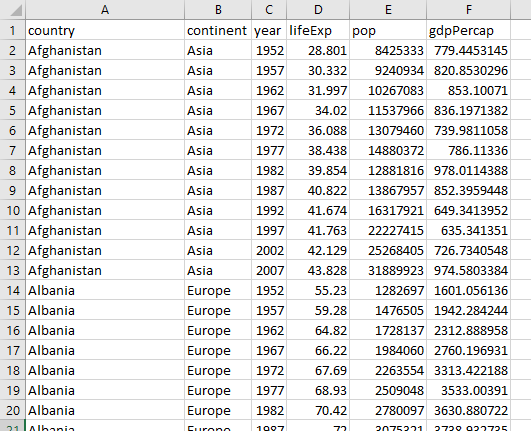
Task: Click year 1977 in row 19
Action: pos(269,390)
